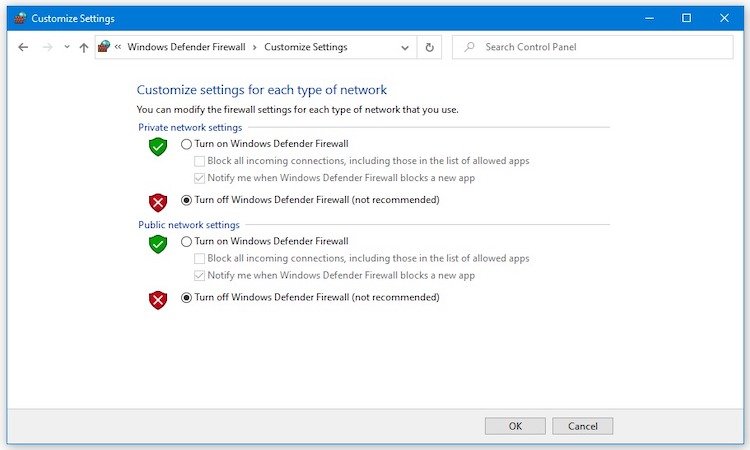Click red shield icon under Public network
This screenshot has width=750, height=450.
coord(158,300)
